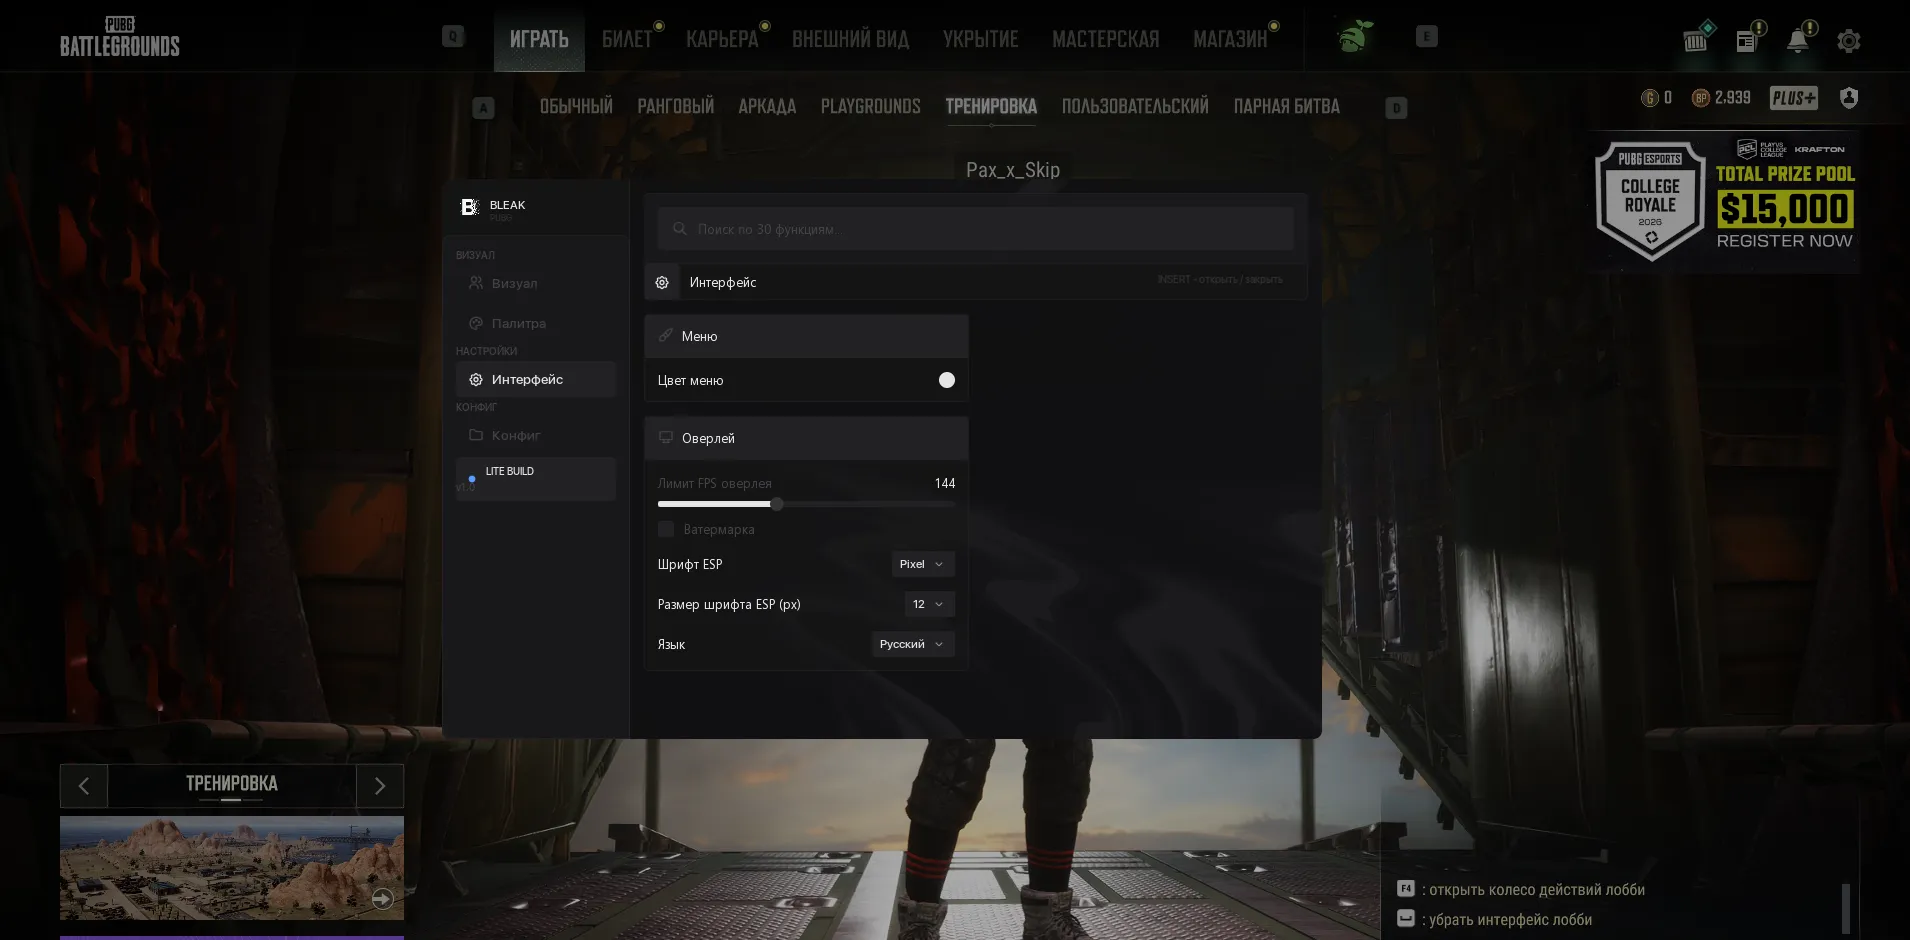
Task: Click the gear icon beside Интерфейс header
Action: (x=662, y=283)
